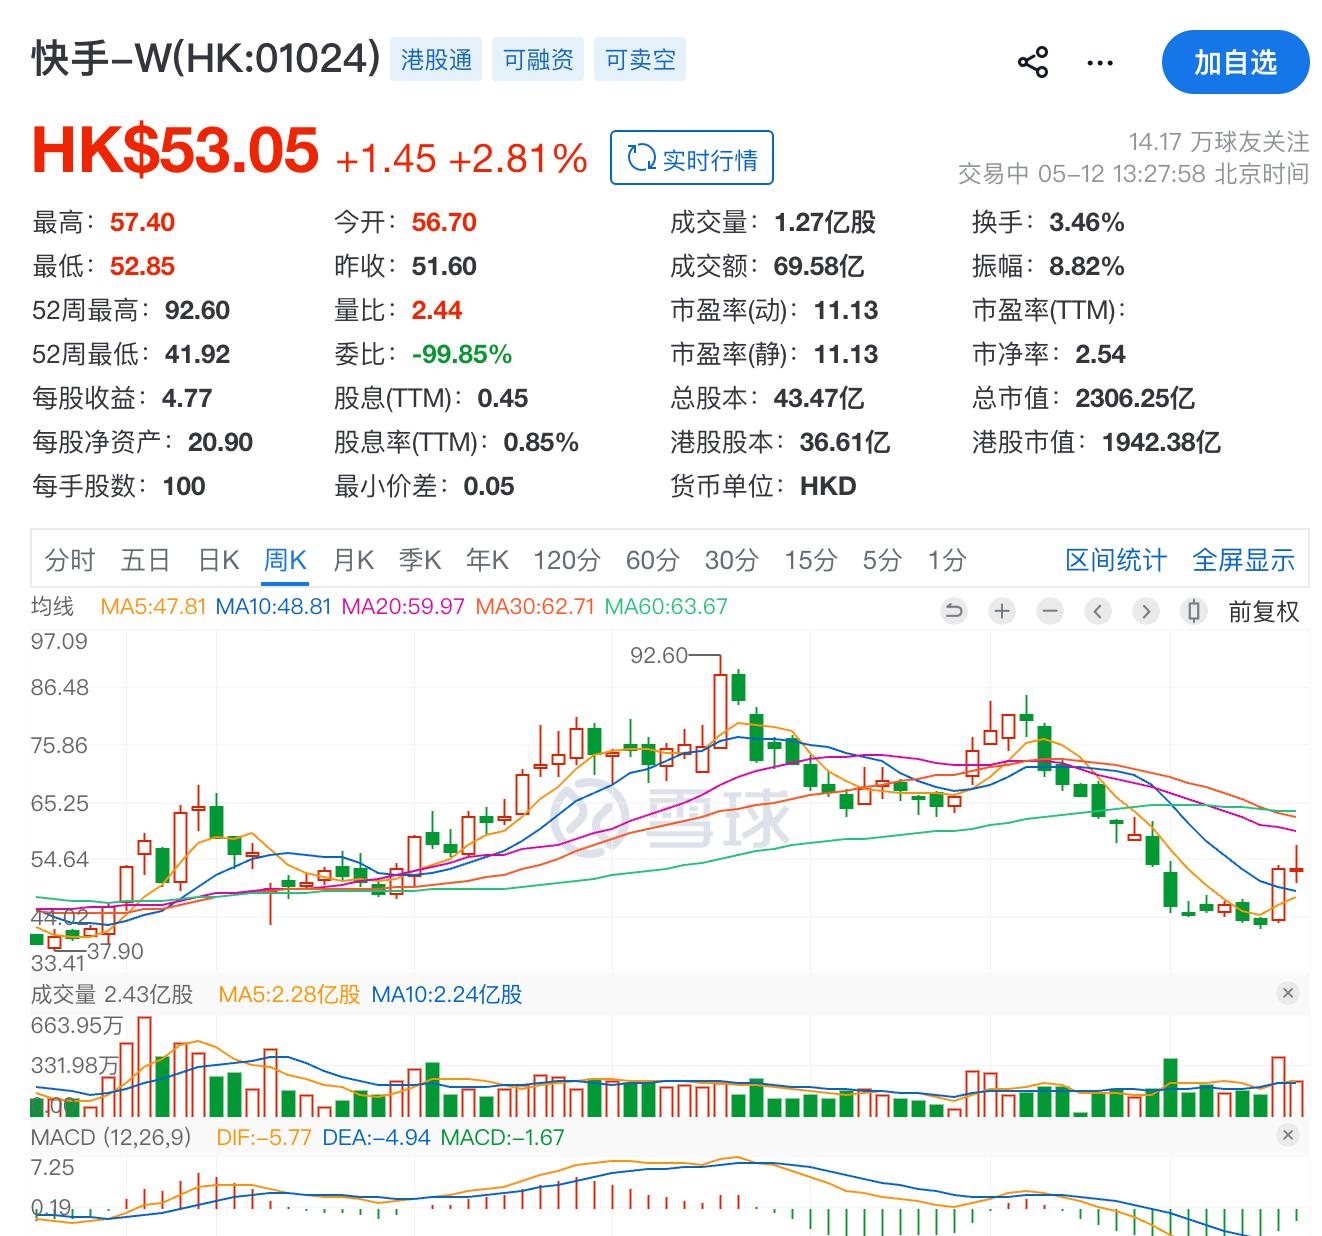
Task: Switch to 季K chart tab
Action: pyautogui.click(x=420, y=560)
